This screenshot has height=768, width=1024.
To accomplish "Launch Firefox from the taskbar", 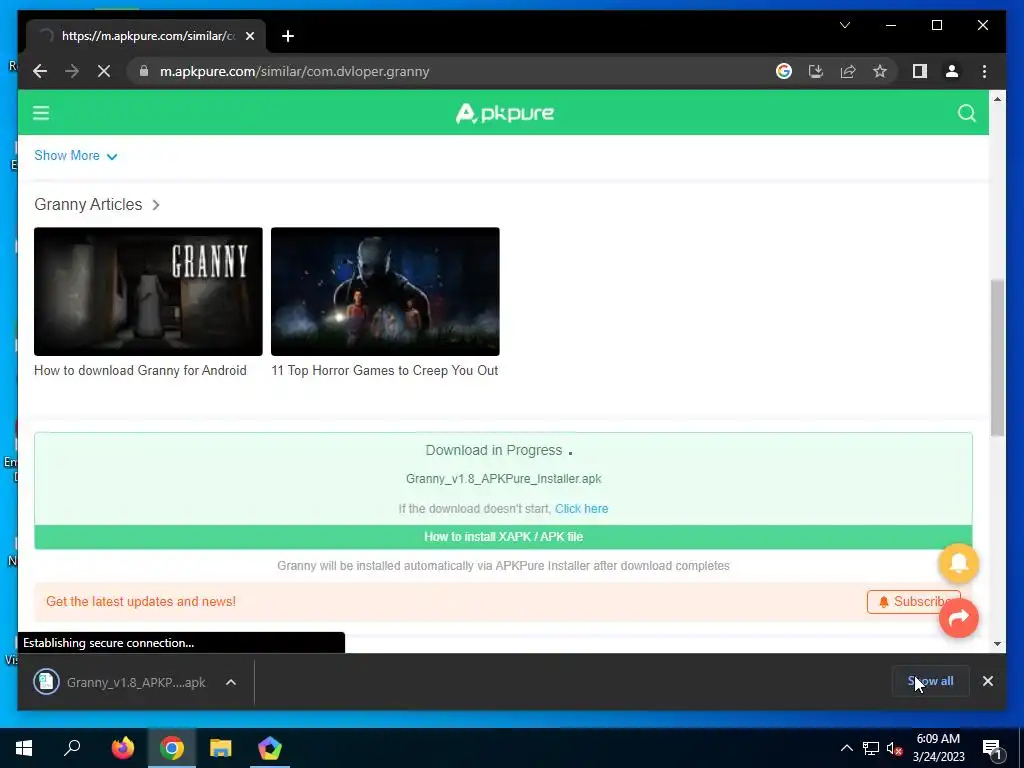I will click(x=122, y=748).
